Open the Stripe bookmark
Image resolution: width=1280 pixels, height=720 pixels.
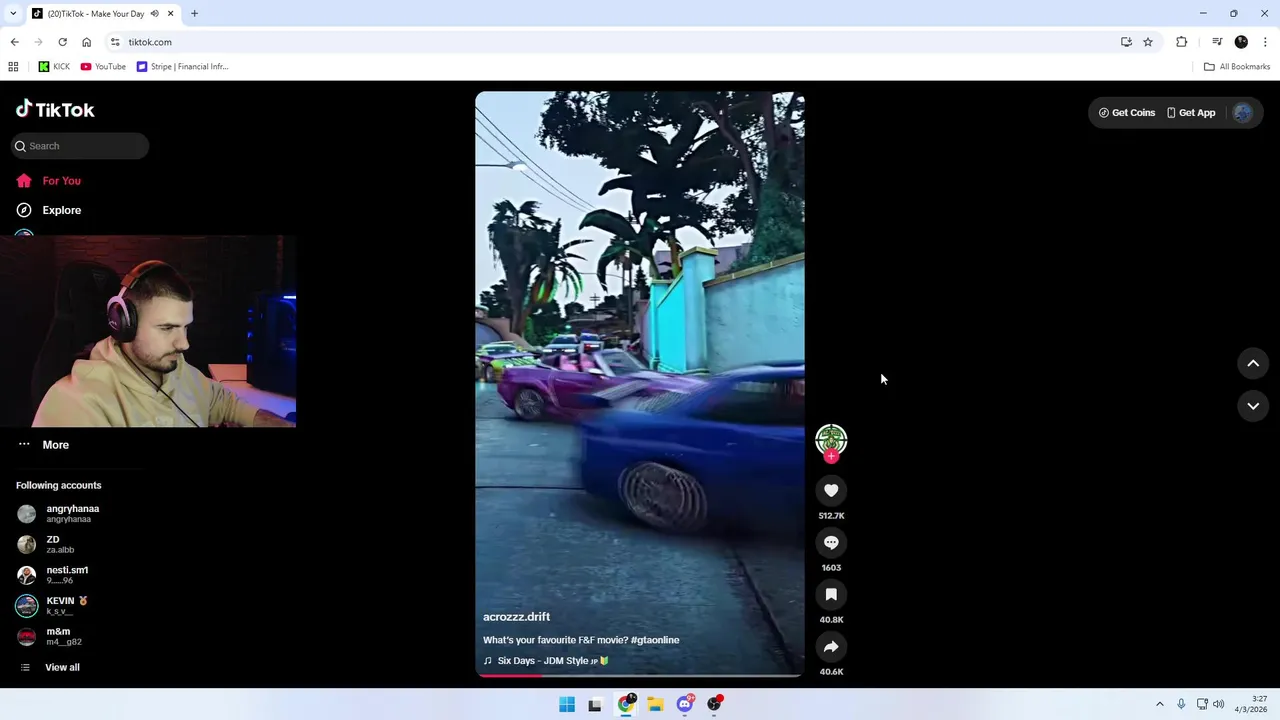[182, 67]
